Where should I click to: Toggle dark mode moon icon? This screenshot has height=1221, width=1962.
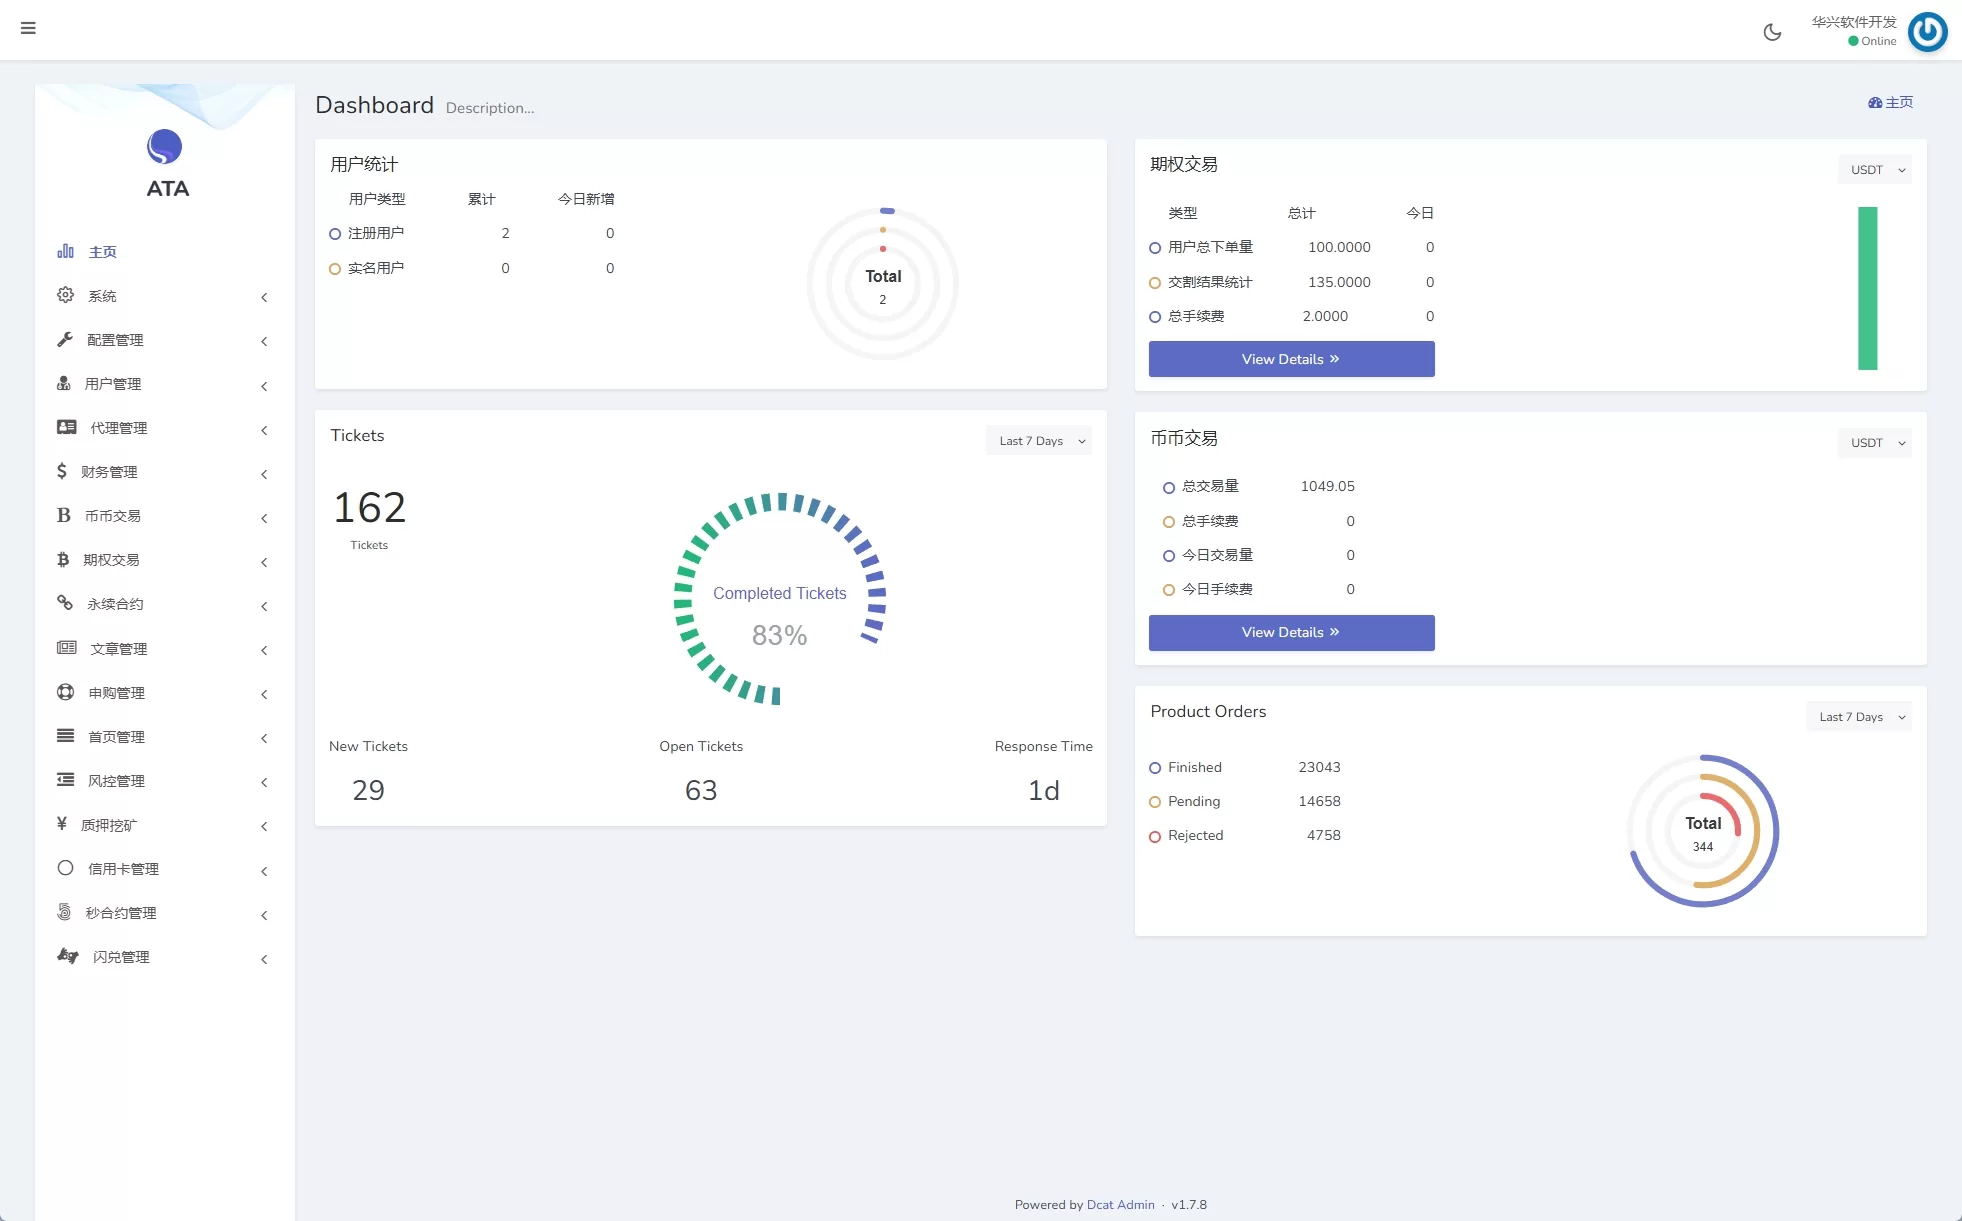pos(1772,32)
